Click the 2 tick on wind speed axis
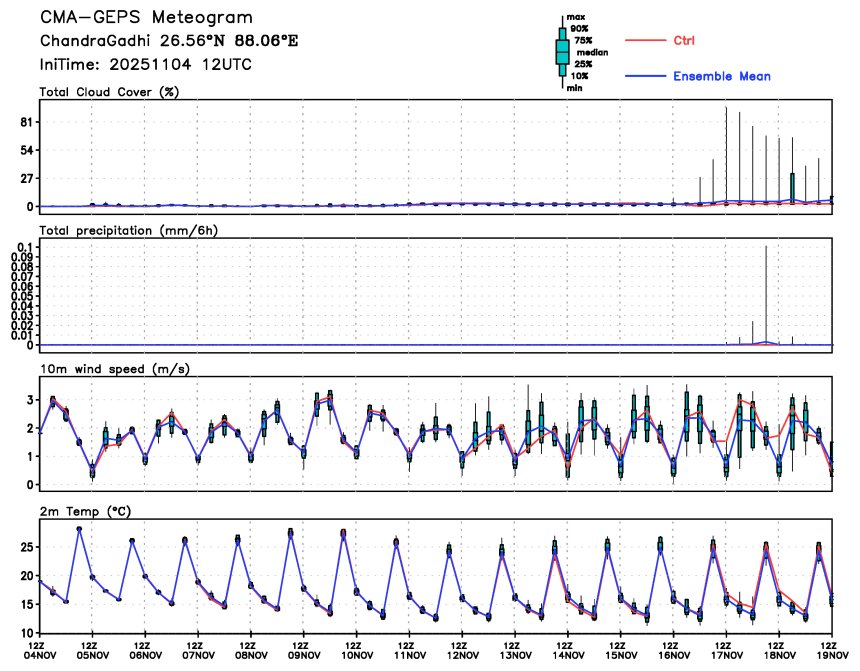Viewport: 860px width, 671px height. [30, 428]
